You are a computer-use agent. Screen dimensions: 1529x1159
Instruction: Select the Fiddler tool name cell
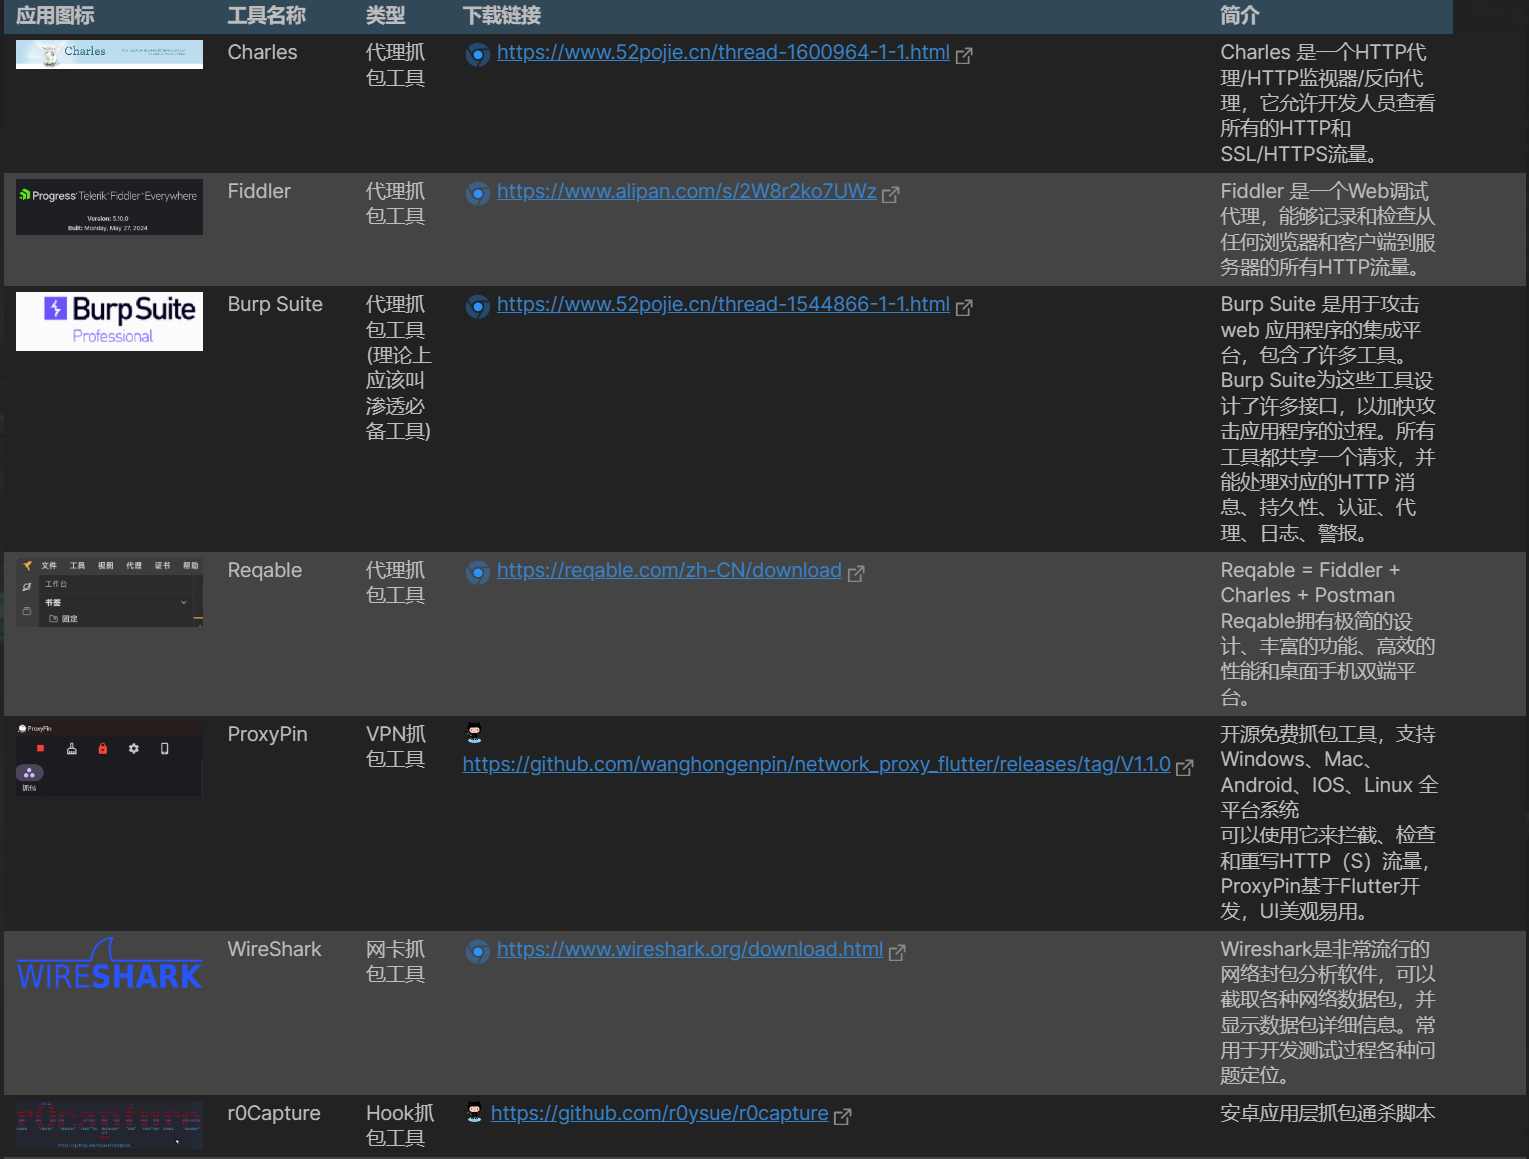(x=259, y=192)
